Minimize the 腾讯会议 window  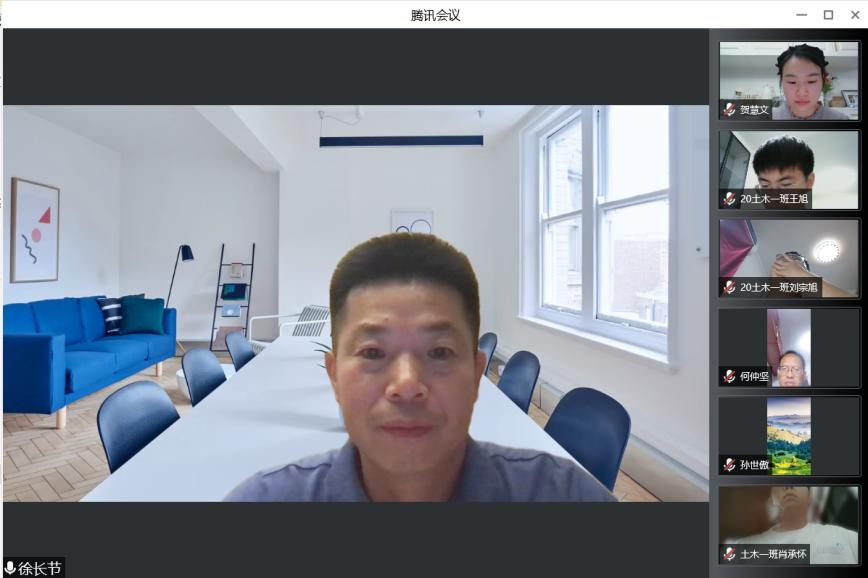802,14
